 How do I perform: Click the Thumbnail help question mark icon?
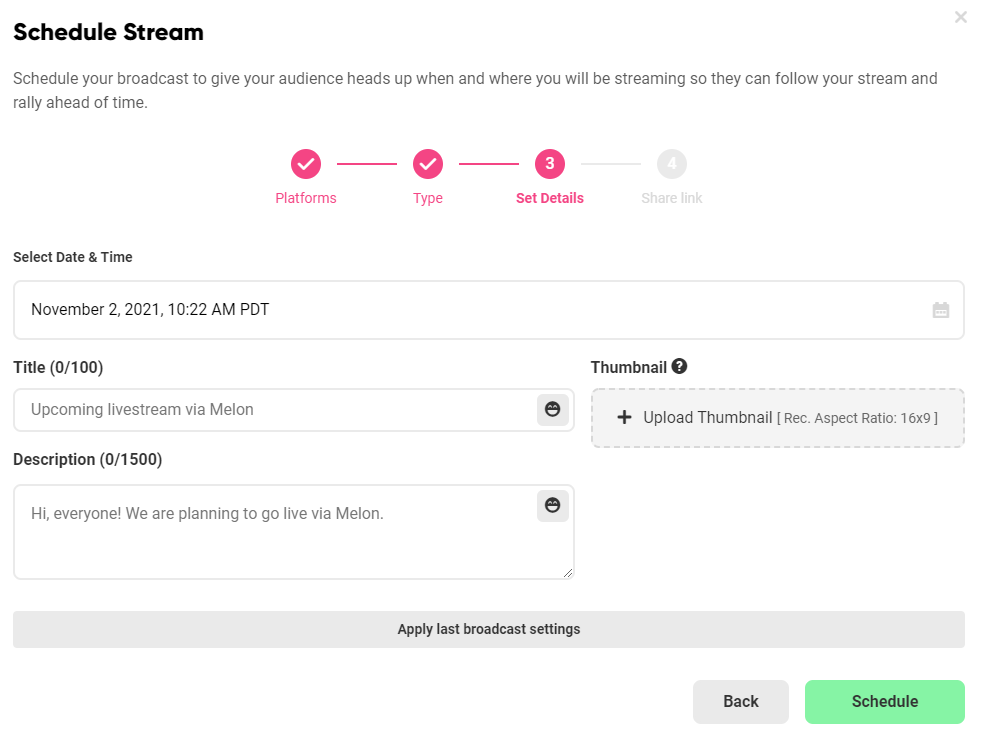pos(679,366)
